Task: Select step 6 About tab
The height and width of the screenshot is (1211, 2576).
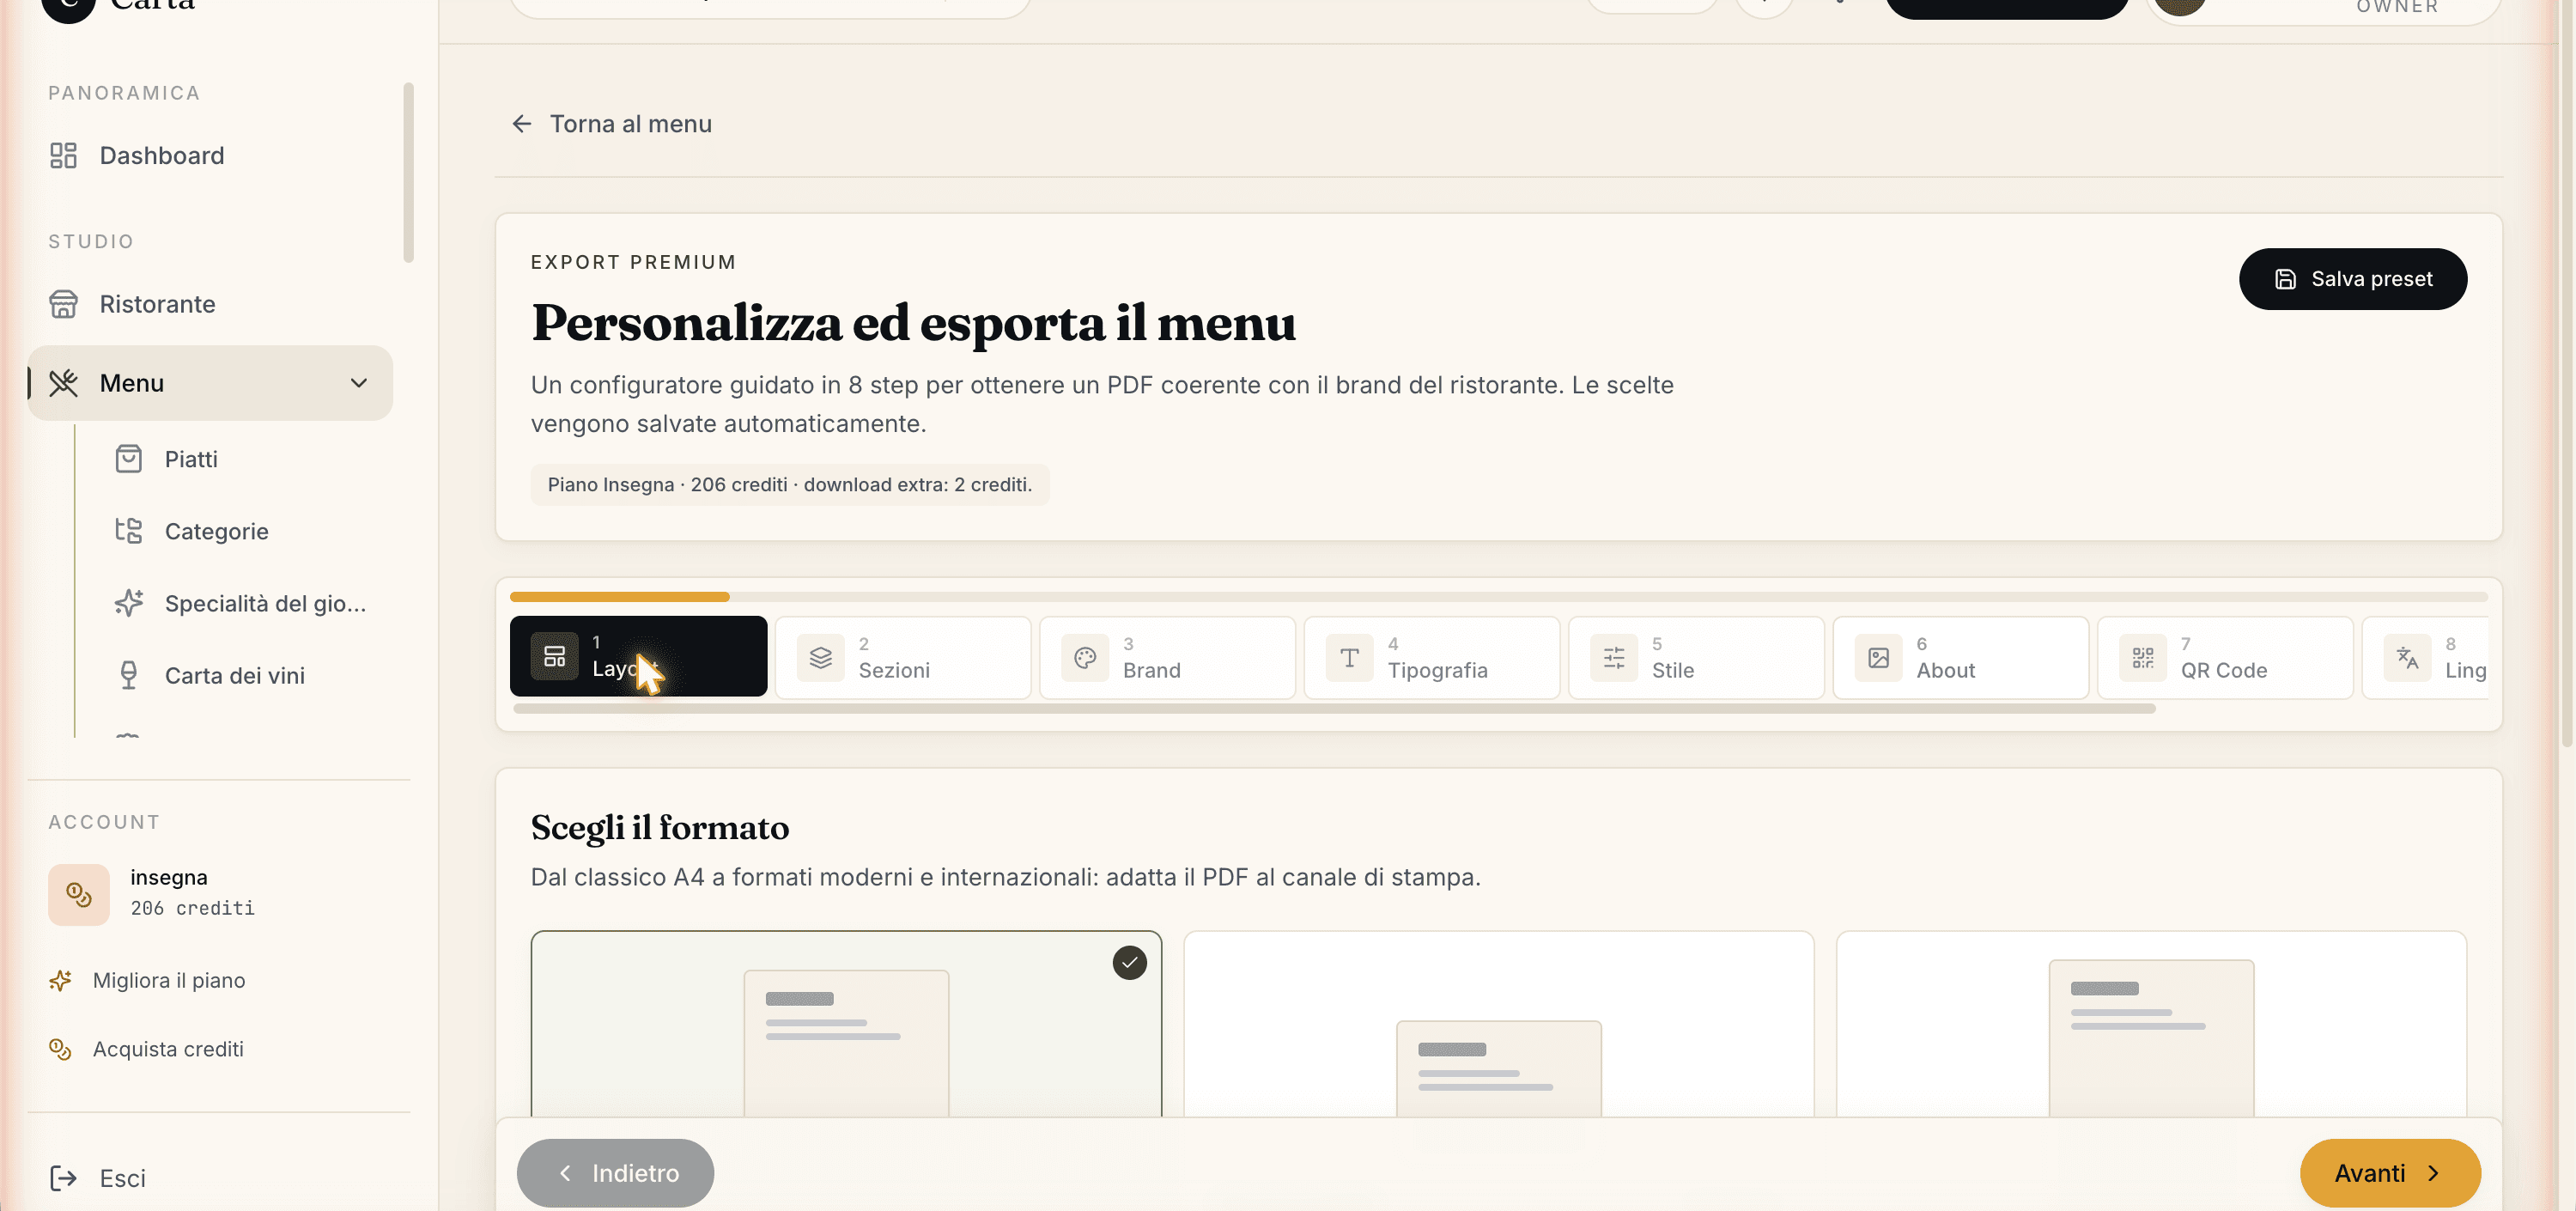Action: (1960, 657)
